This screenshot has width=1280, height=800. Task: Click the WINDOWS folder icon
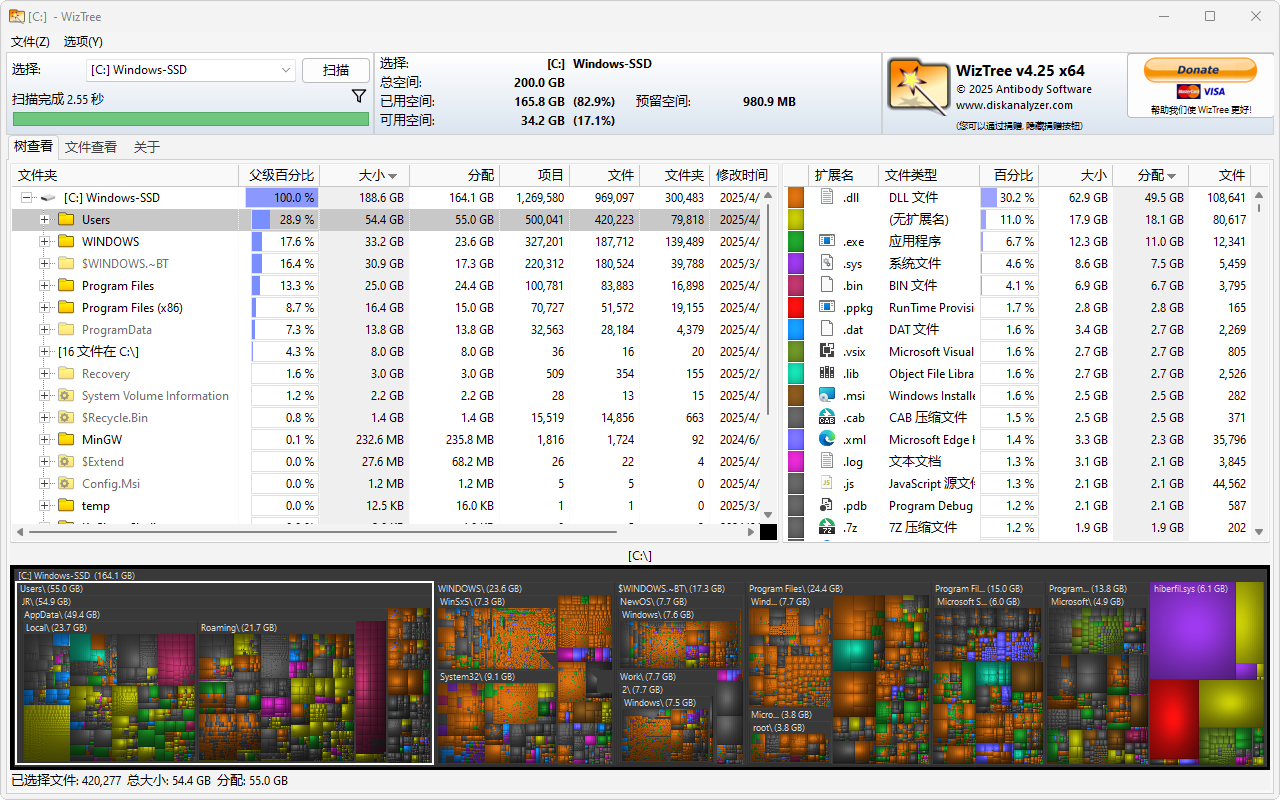coord(67,241)
